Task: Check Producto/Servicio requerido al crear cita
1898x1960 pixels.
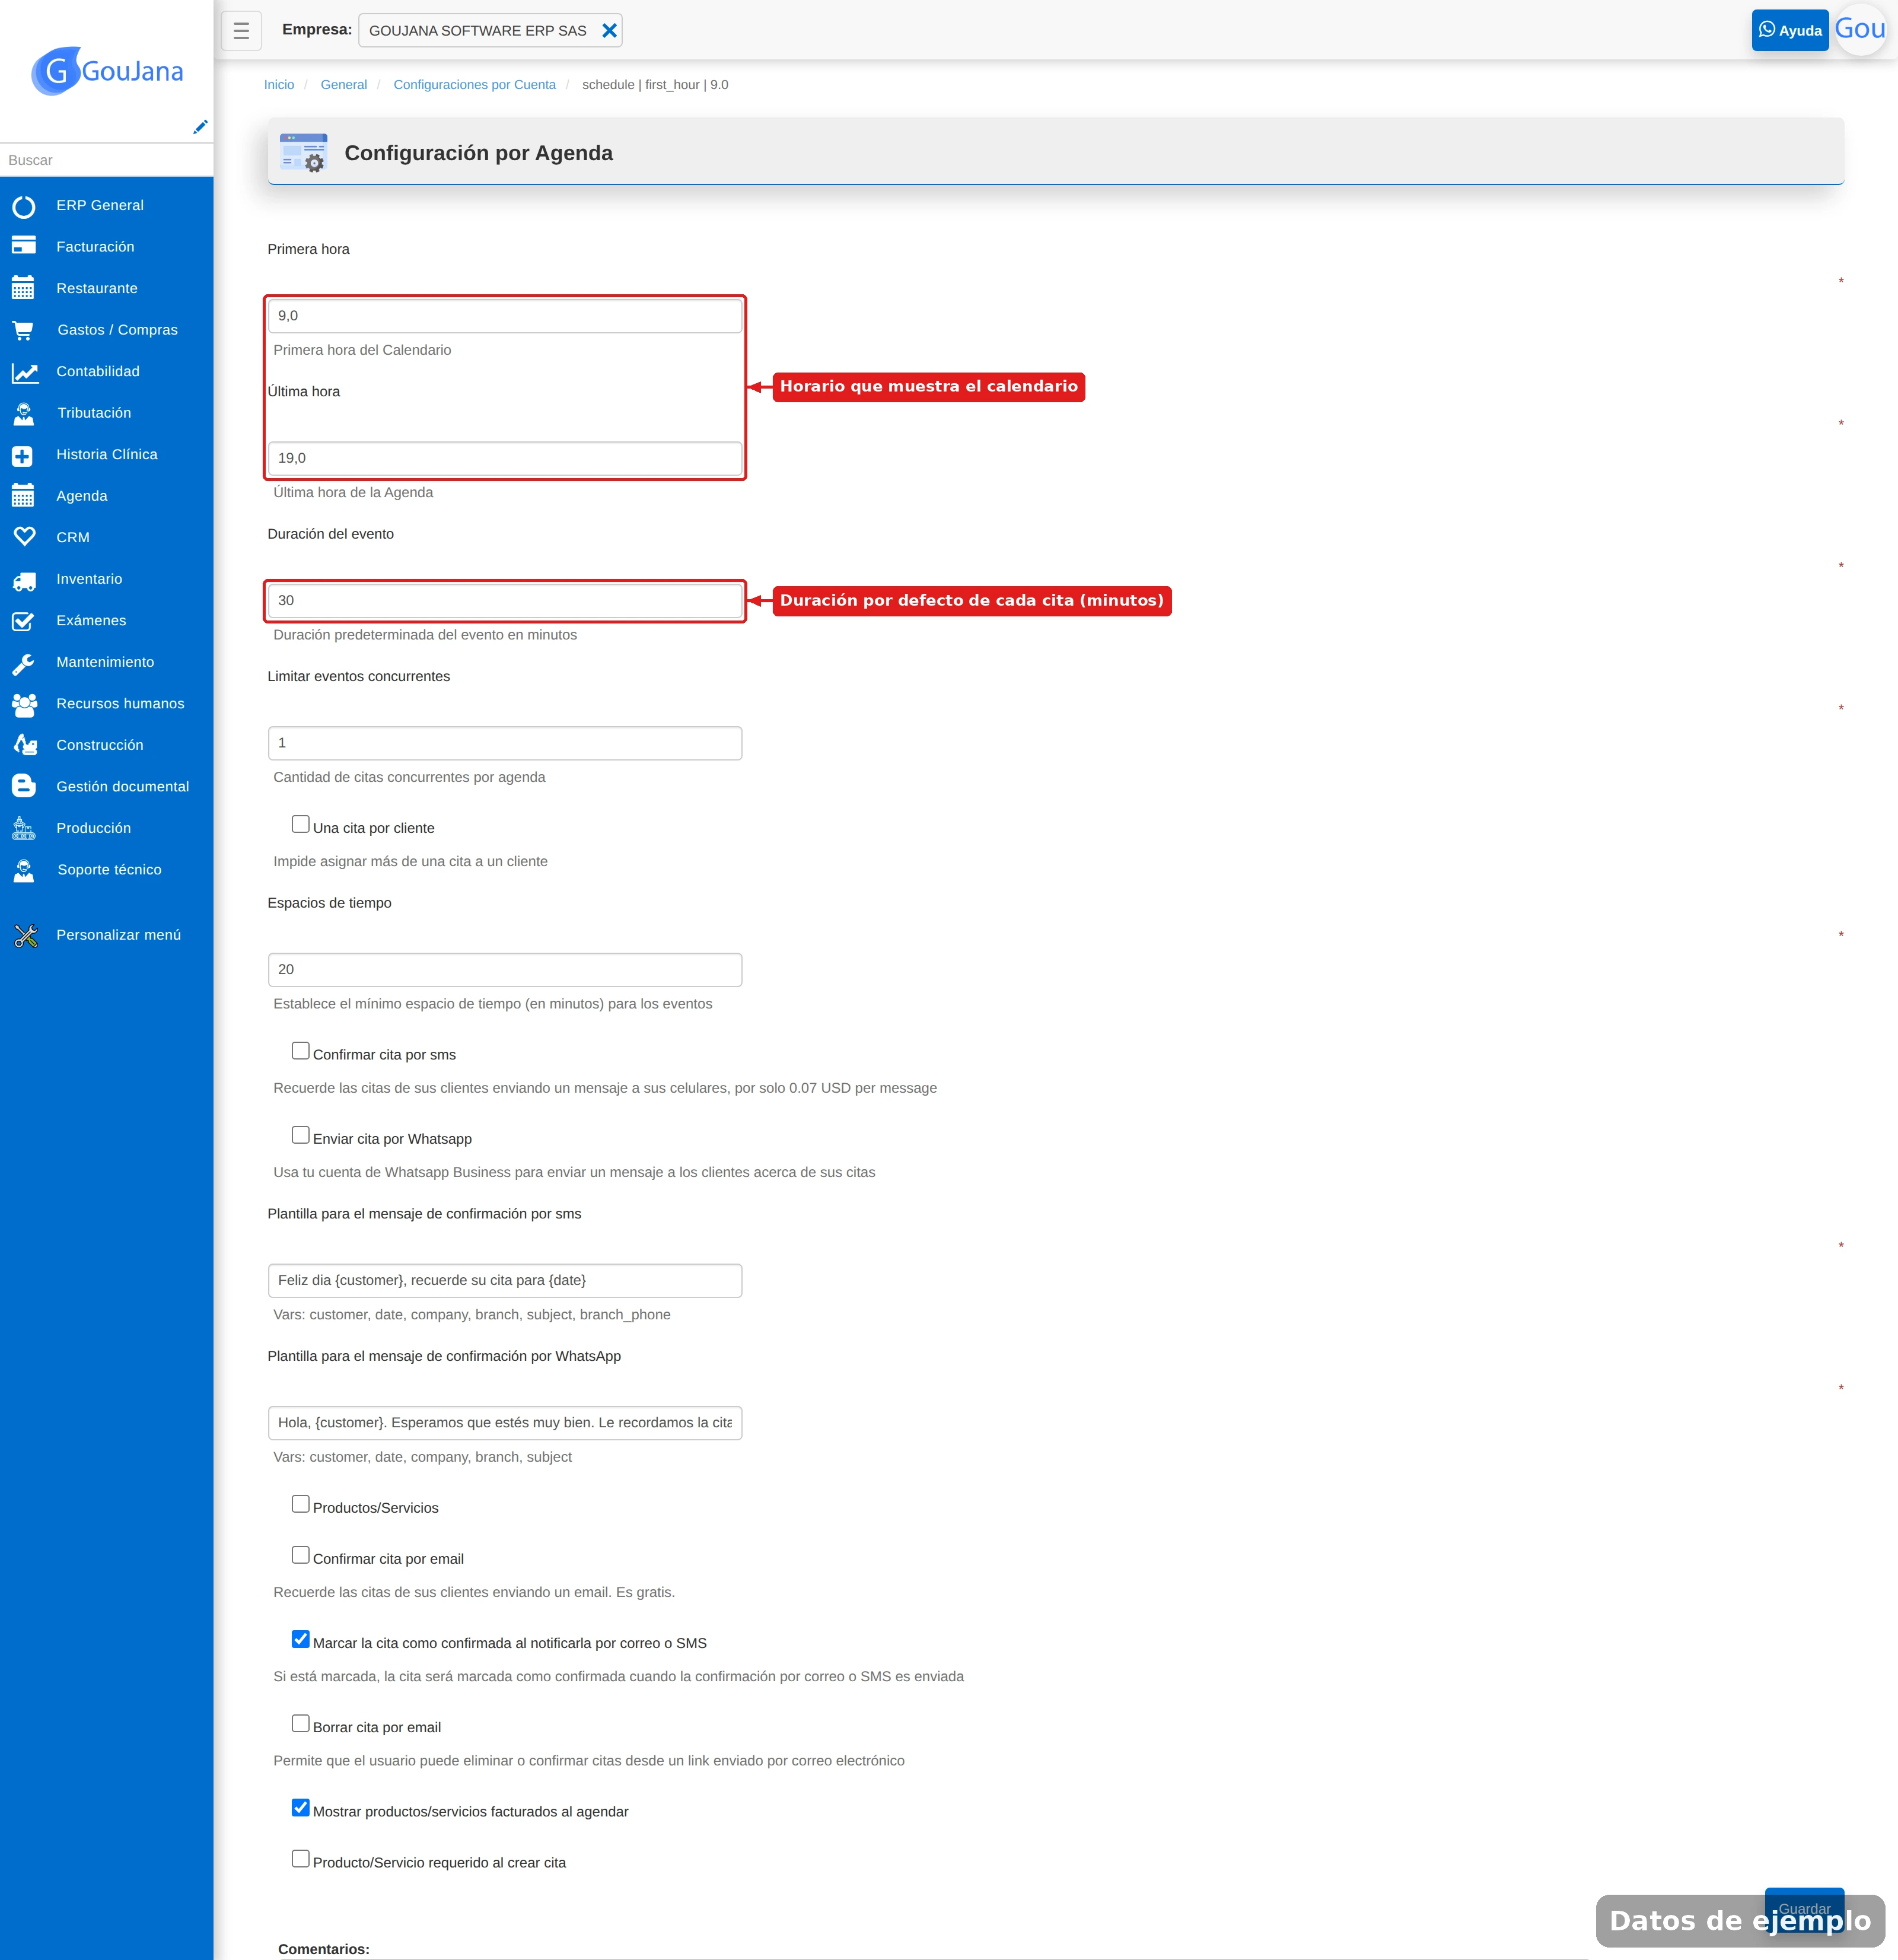Action: click(x=300, y=1859)
